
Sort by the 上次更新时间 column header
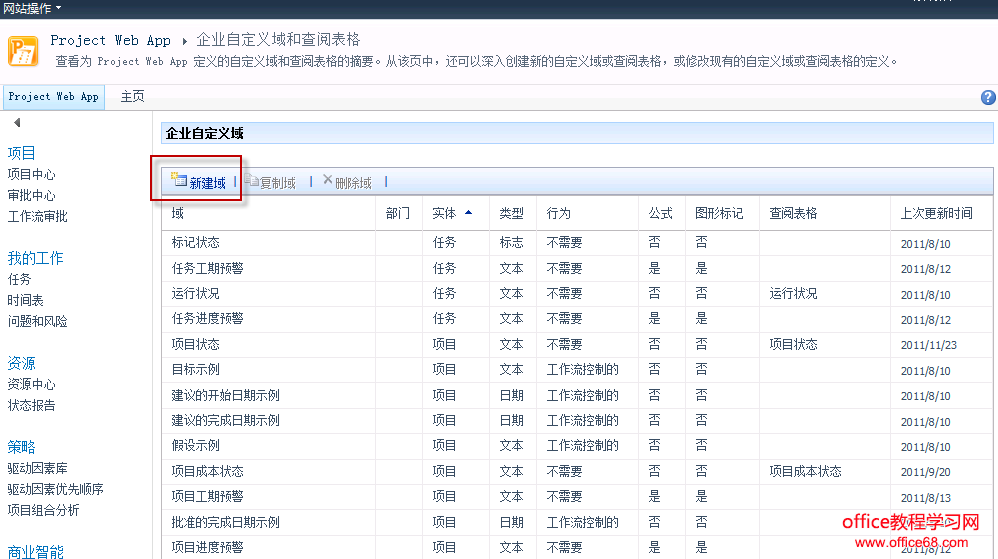pos(936,213)
